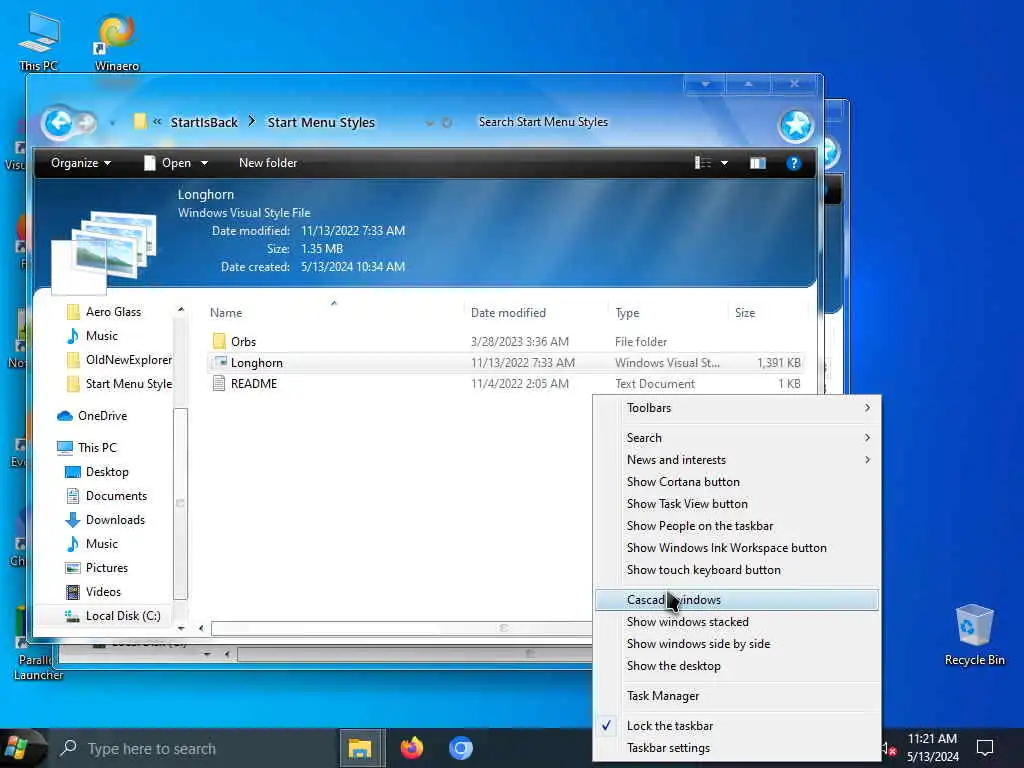The image size is (1024, 768).
Task: Select Start Menu Style folder in sidebar
Action: coord(120,384)
